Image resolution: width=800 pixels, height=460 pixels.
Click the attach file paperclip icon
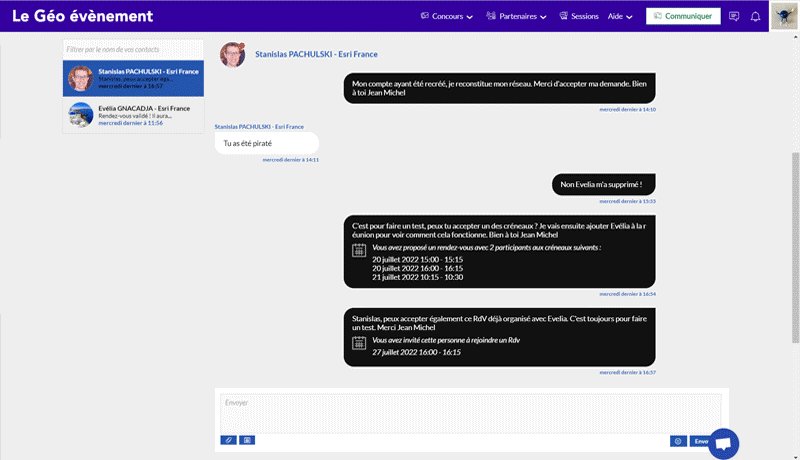tap(229, 440)
